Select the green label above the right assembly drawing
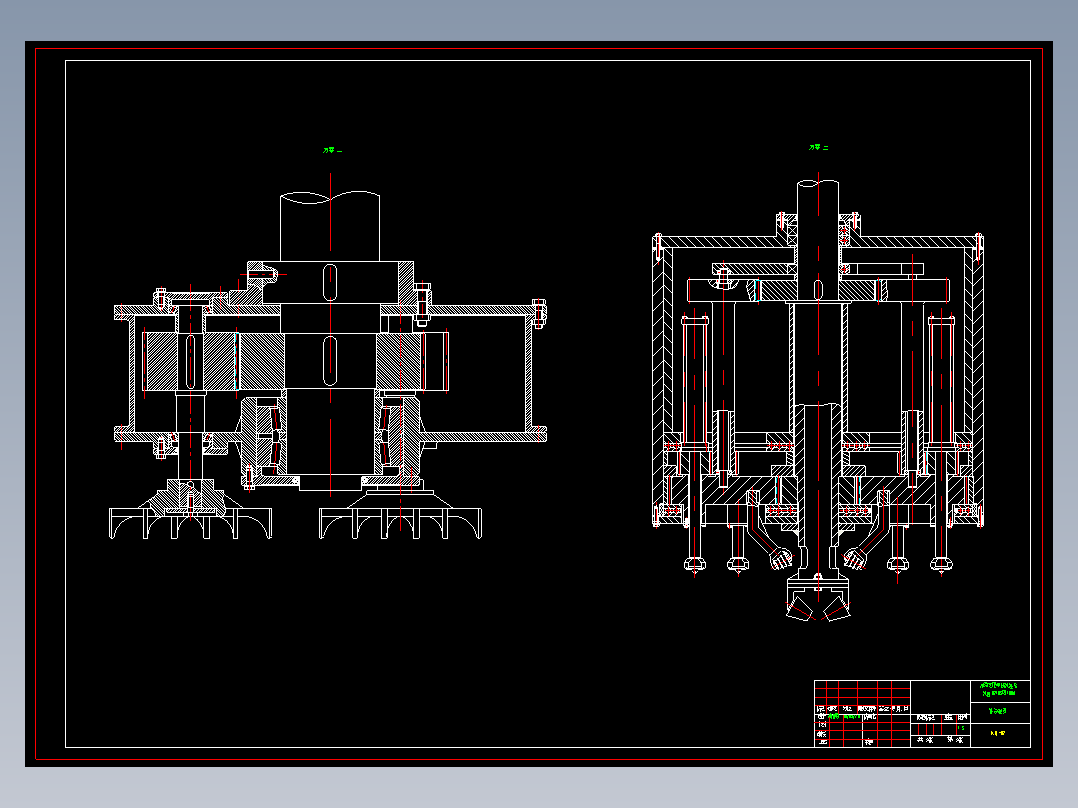 tap(818, 148)
